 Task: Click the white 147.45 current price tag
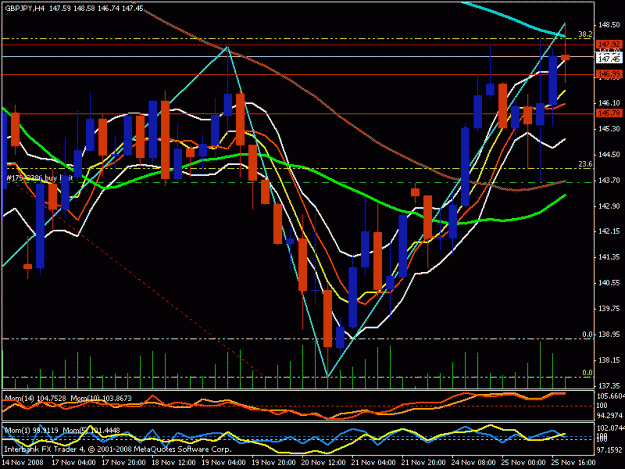click(x=609, y=59)
